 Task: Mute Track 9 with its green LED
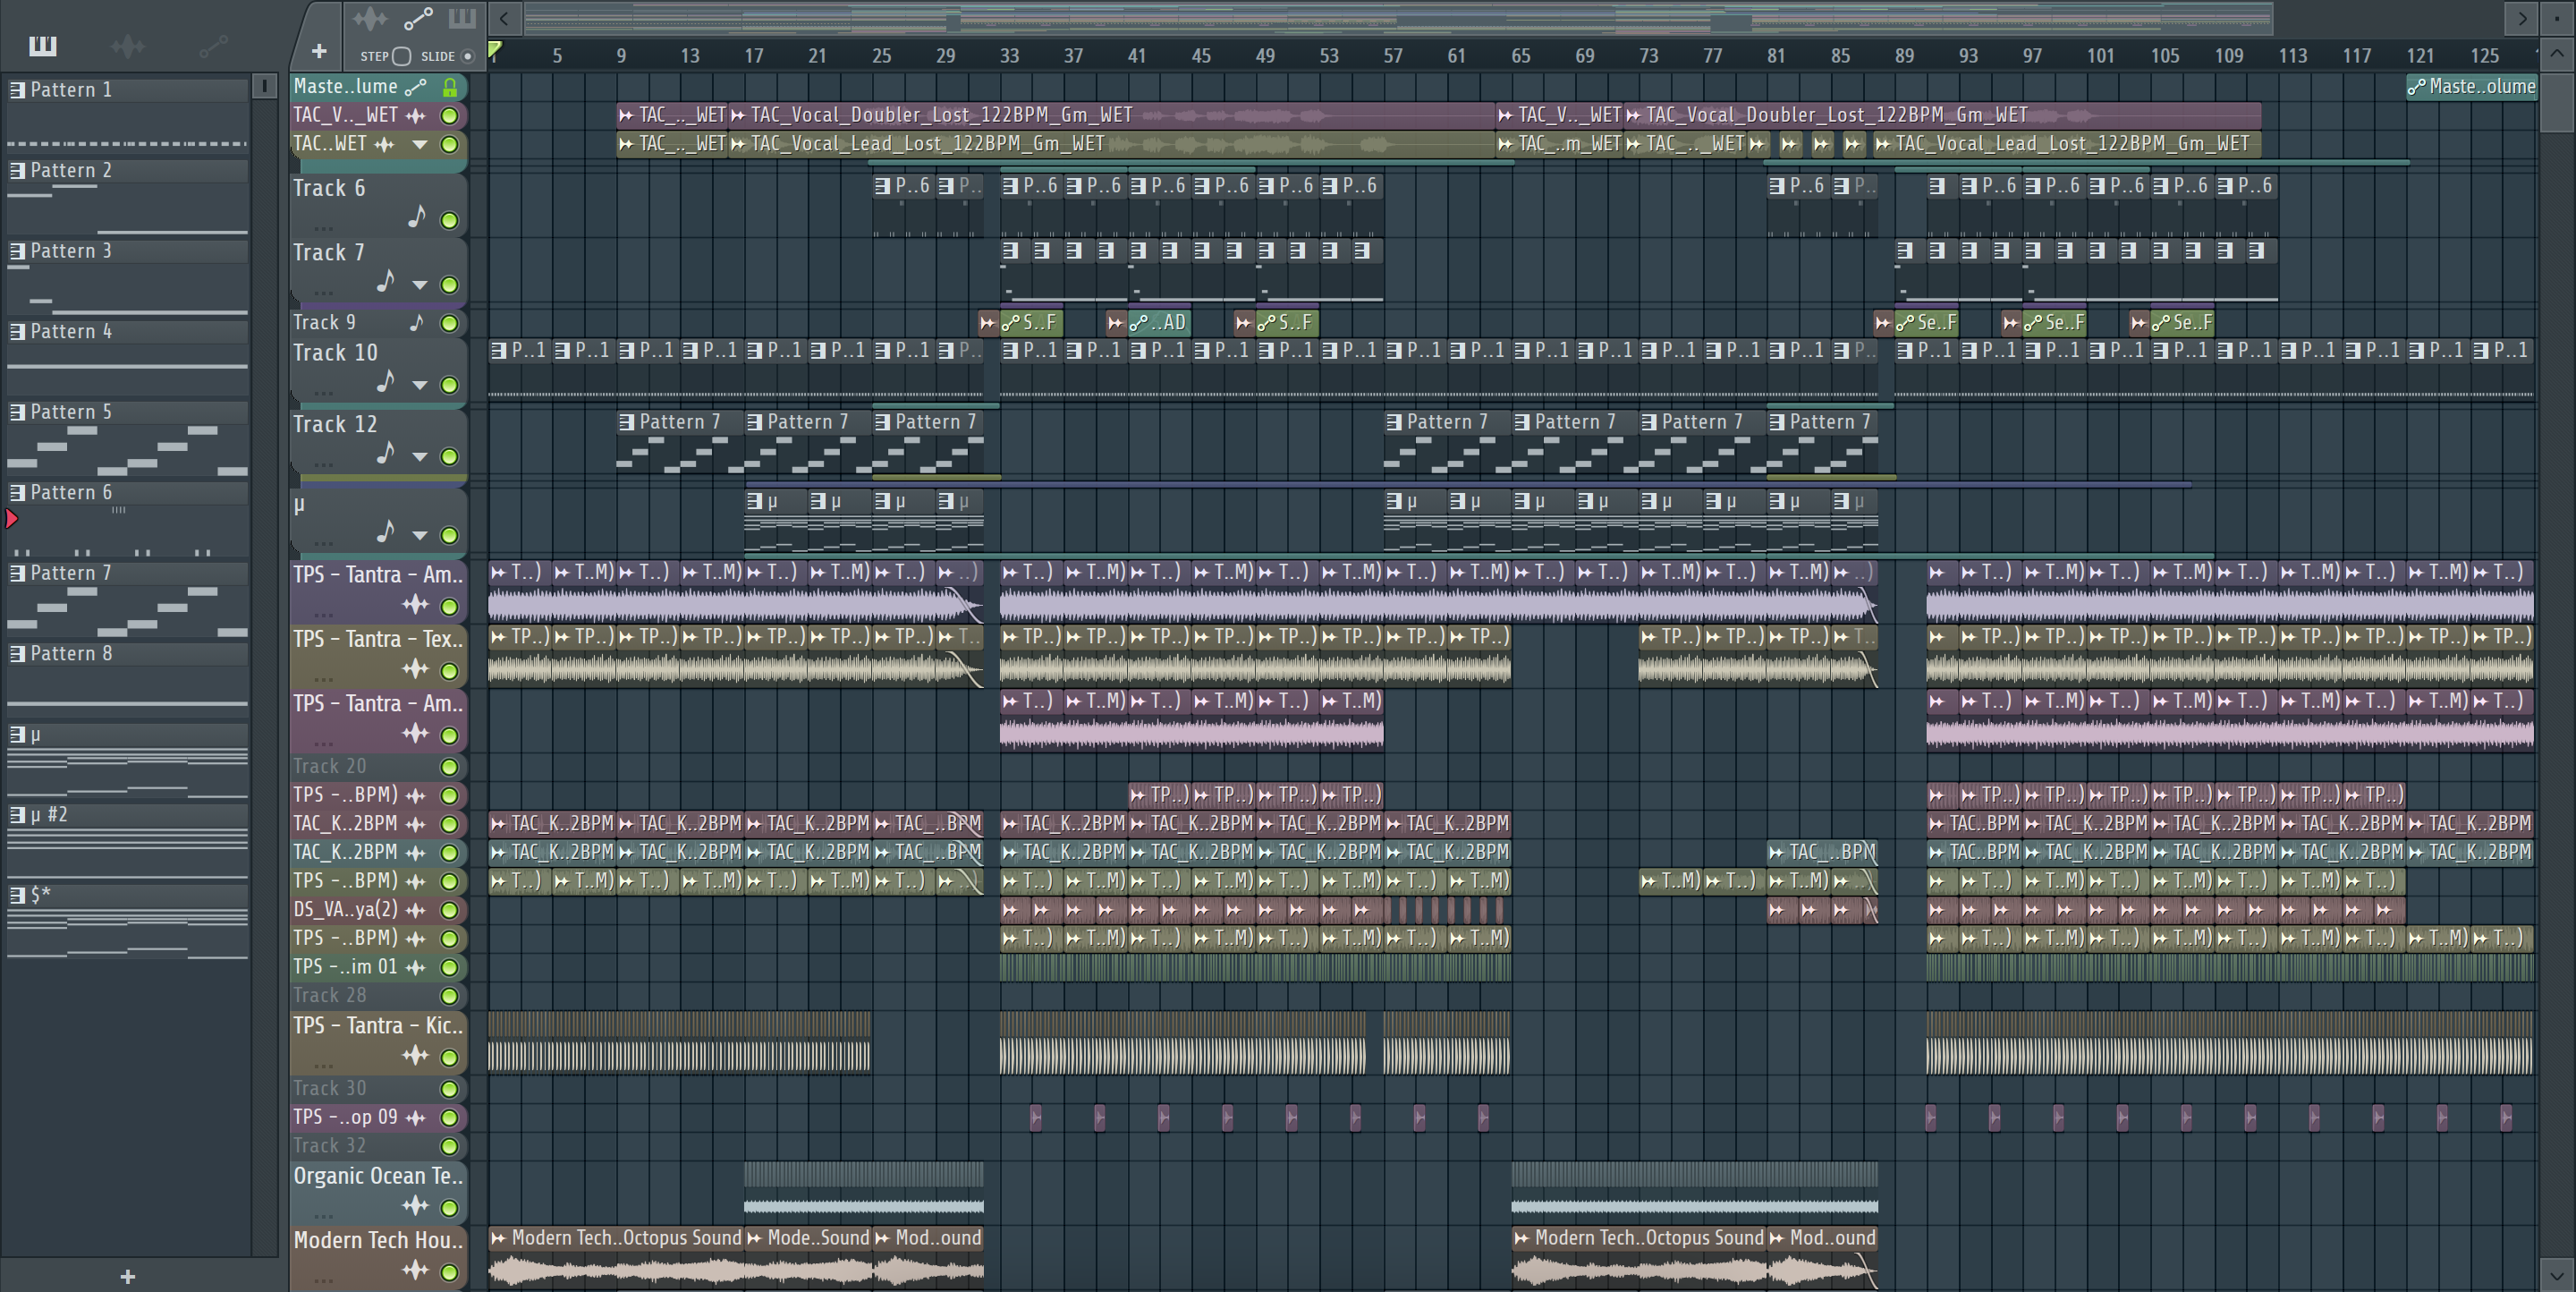tap(450, 323)
